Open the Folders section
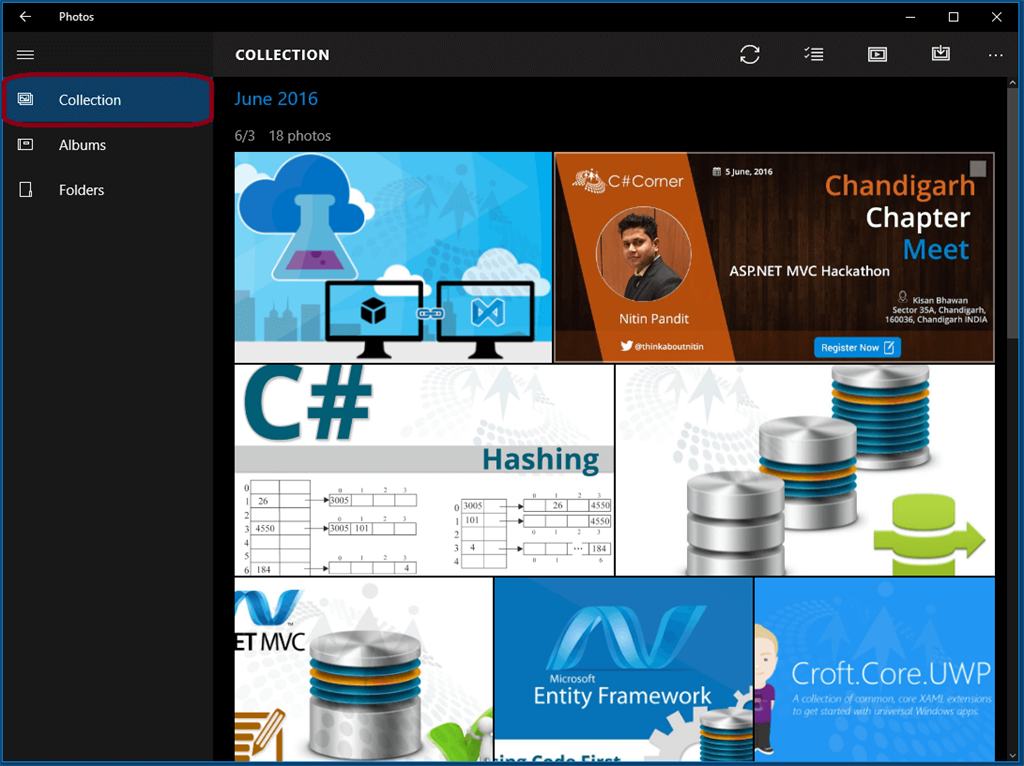The width and height of the screenshot is (1024, 766). (x=82, y=190)
